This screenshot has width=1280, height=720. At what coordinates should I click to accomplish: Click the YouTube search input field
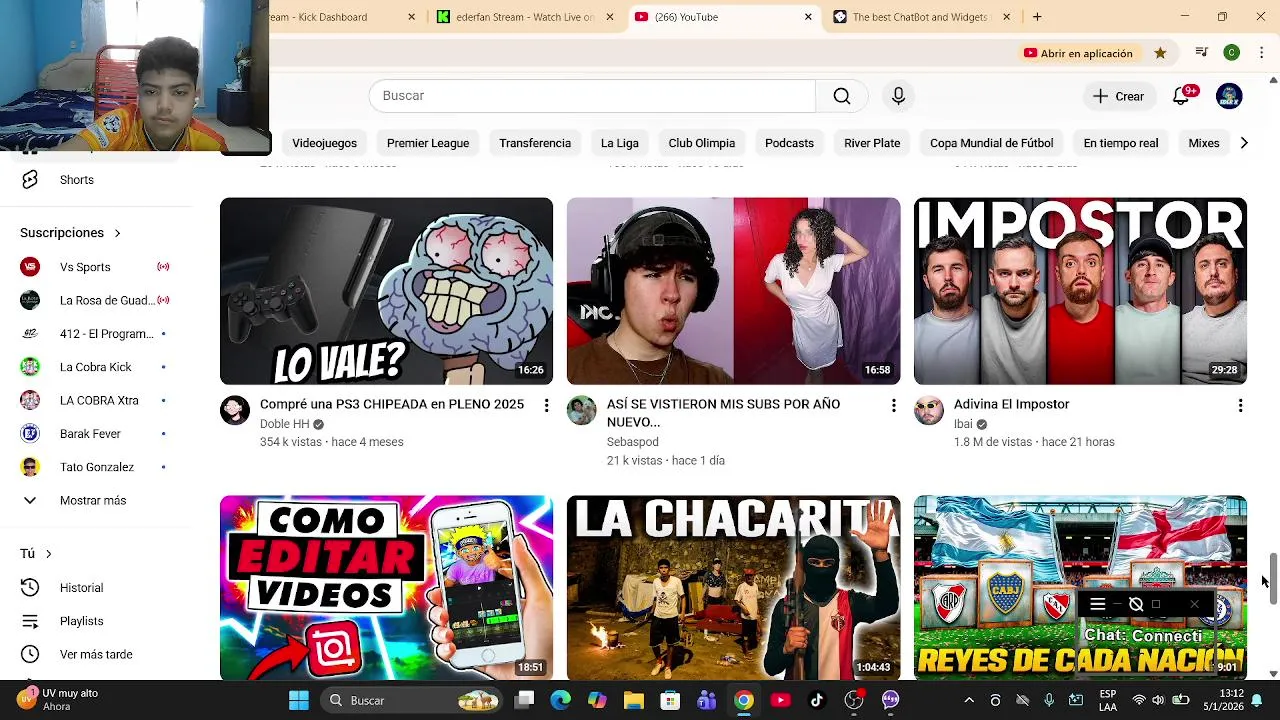(x=592, y=96)
